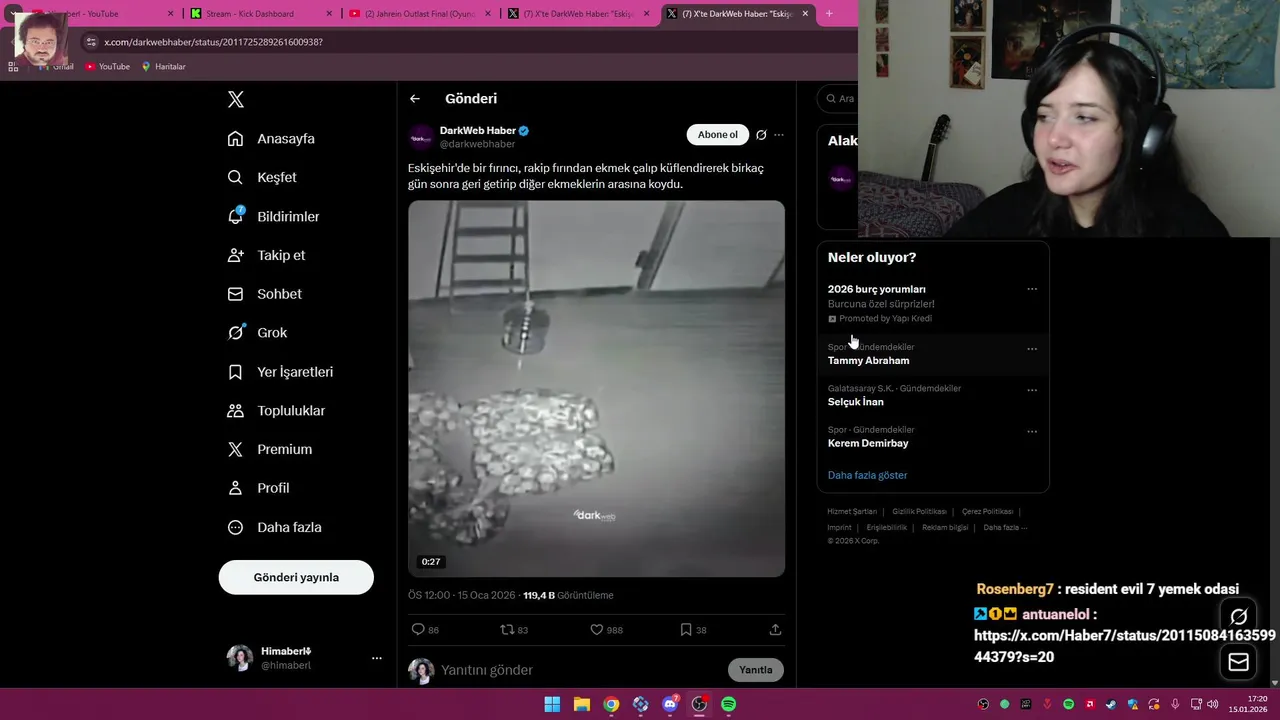Open OBS Studio from the taskbar

point(699,704)
